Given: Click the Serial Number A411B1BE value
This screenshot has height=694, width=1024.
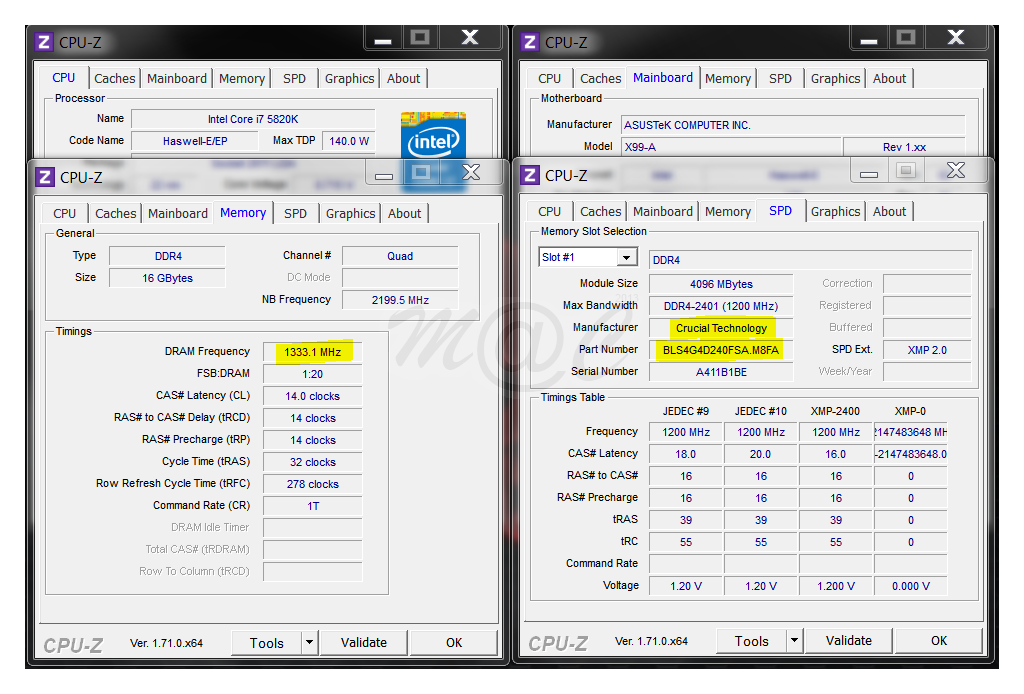Looking at the screenshot, I should pyautogui.click(x=721, y=372).
